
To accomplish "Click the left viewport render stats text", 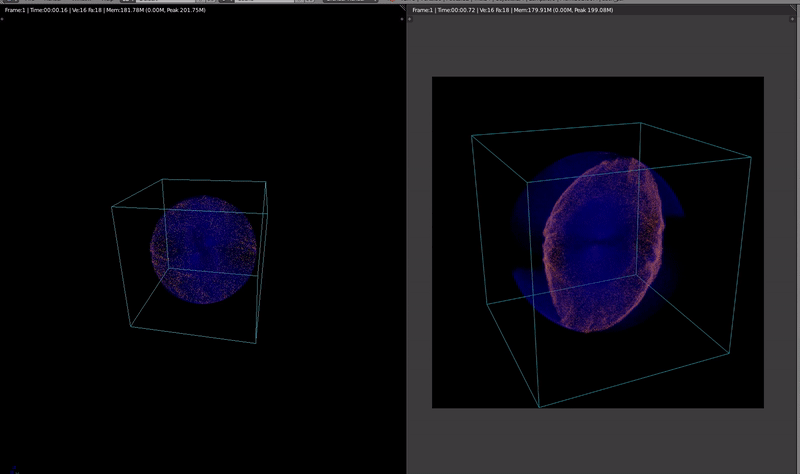I will pyautogui.click(x=105, y=10).
